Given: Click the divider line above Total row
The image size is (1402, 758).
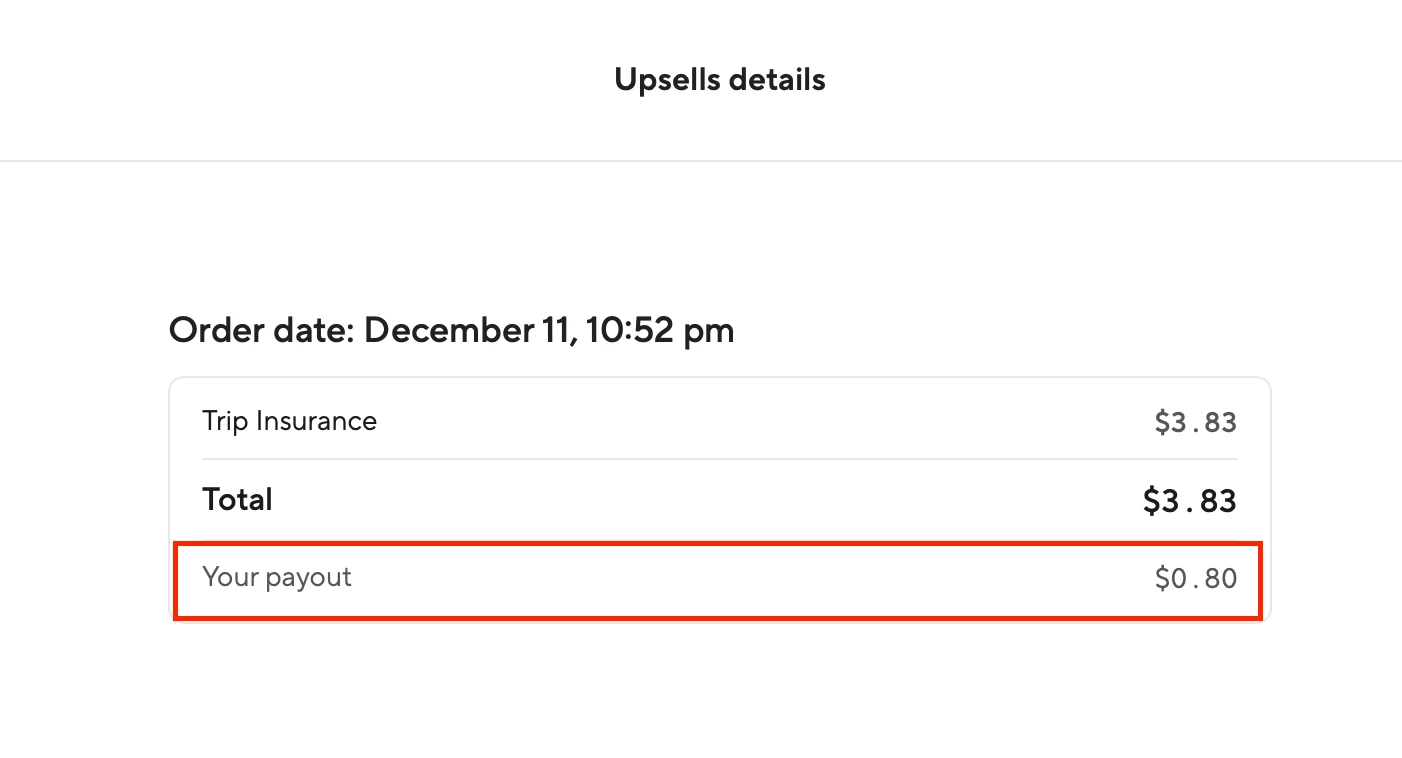Looking at the screenshot, I should click(720, 459).
